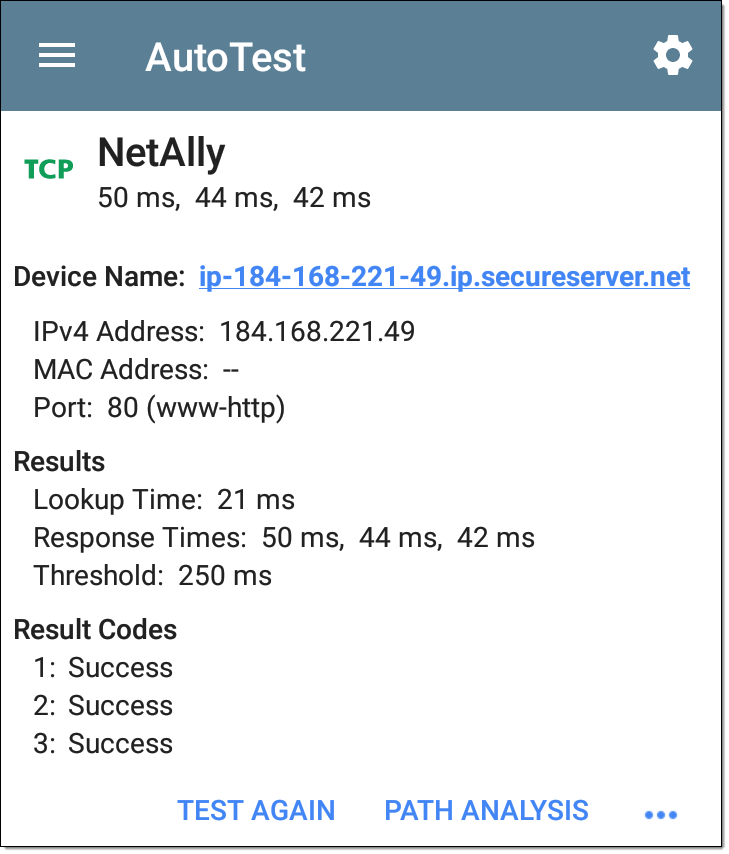Click the Threshold 250 ms row
729x854 pixels.
tap(153, 576)
